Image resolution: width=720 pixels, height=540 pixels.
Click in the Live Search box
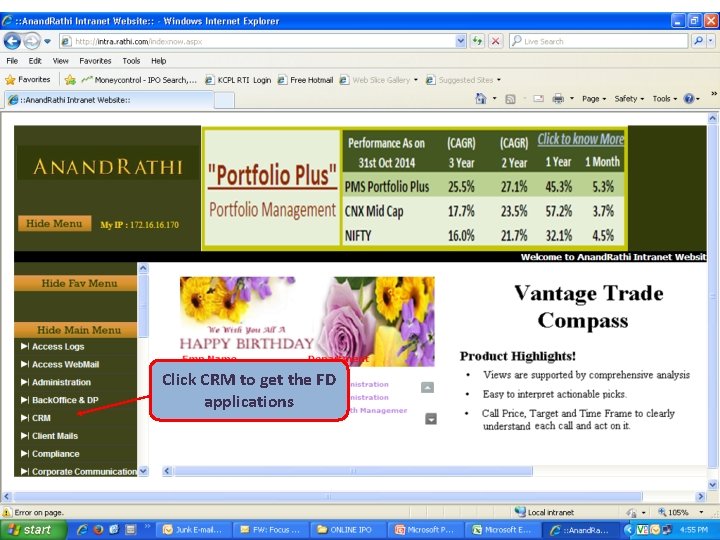pos(598,41)
